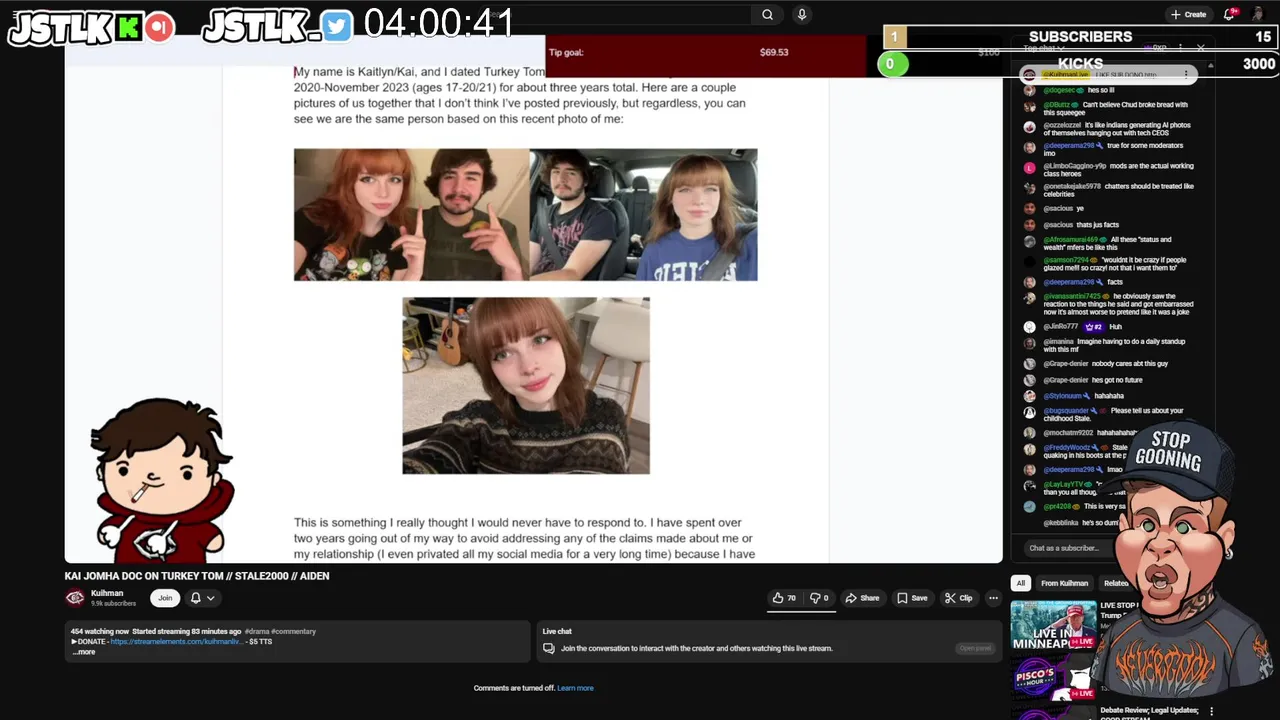
Task: Open live chat more options menu
Action: click(x=1180, y=47)
